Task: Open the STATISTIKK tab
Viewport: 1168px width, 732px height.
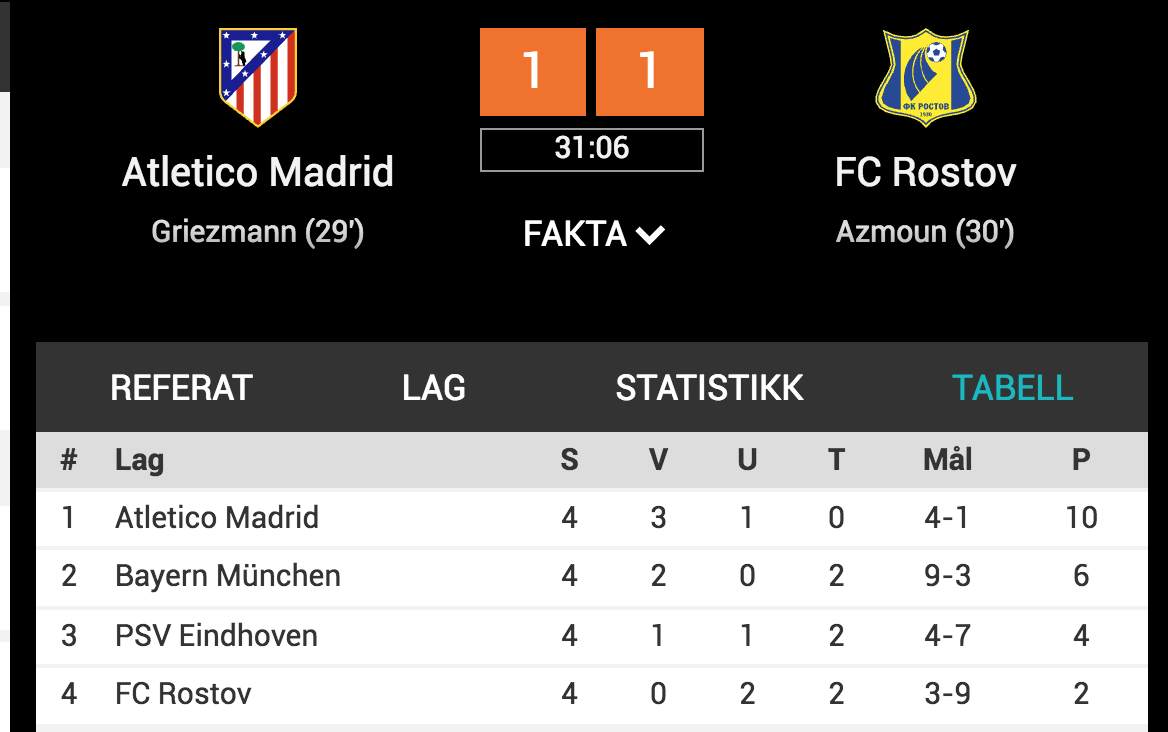Action: tap(710, 388)
